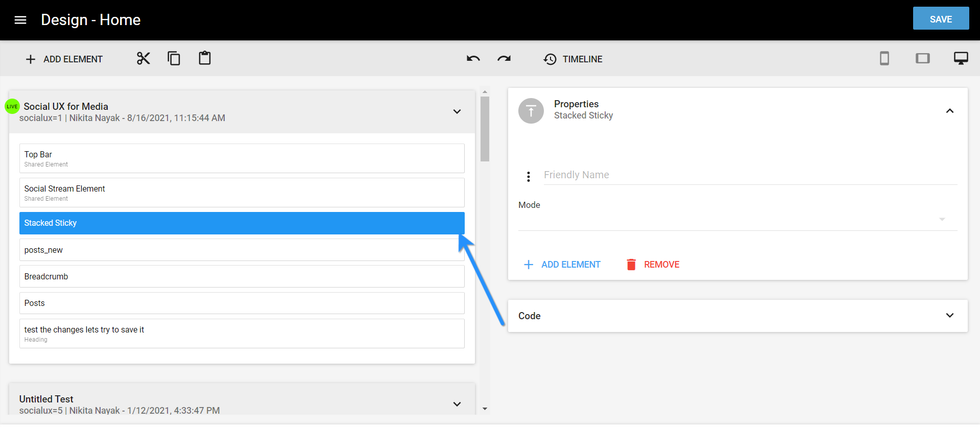The height and width of the screenshot is (427, 980).
Task: Click Remove in Properties panel
Action: pyautogui.click(x=651, y=265)
